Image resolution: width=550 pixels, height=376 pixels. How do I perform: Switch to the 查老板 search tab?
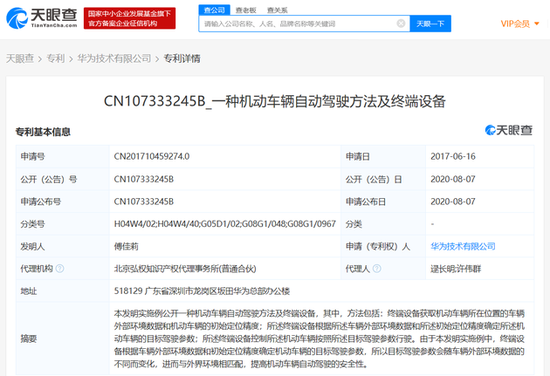click(246, 10)
